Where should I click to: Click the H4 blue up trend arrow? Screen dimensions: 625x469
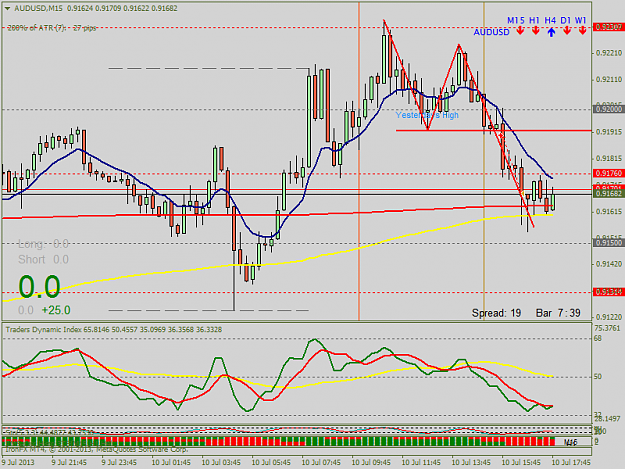tap(551, 32)
